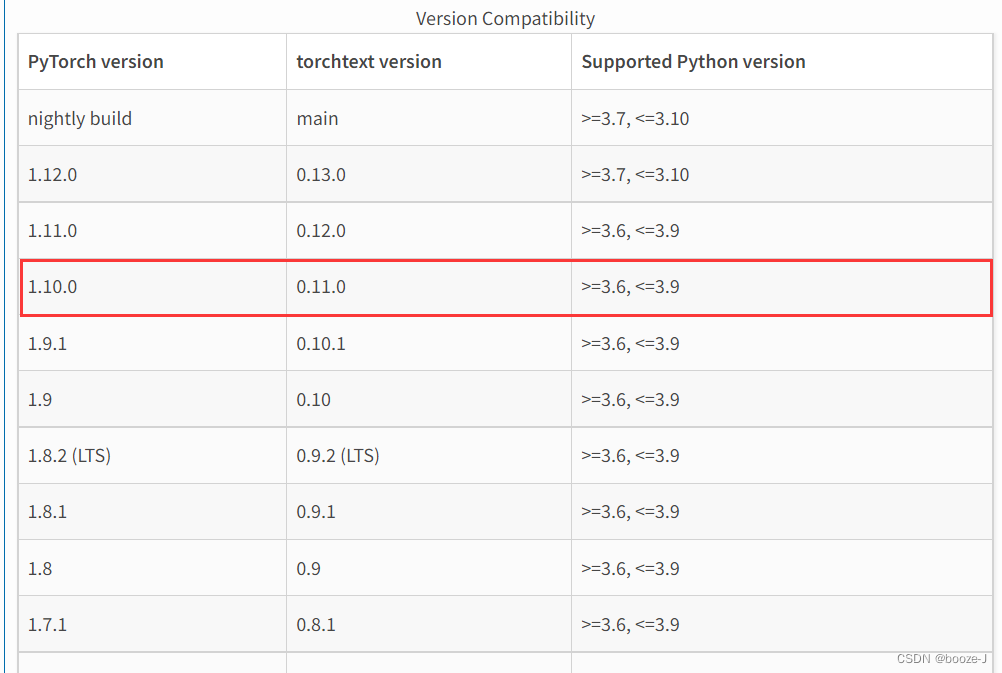Click Python version cell in the 1.11.0 row
1002x673 pixels.
point(782,231)
